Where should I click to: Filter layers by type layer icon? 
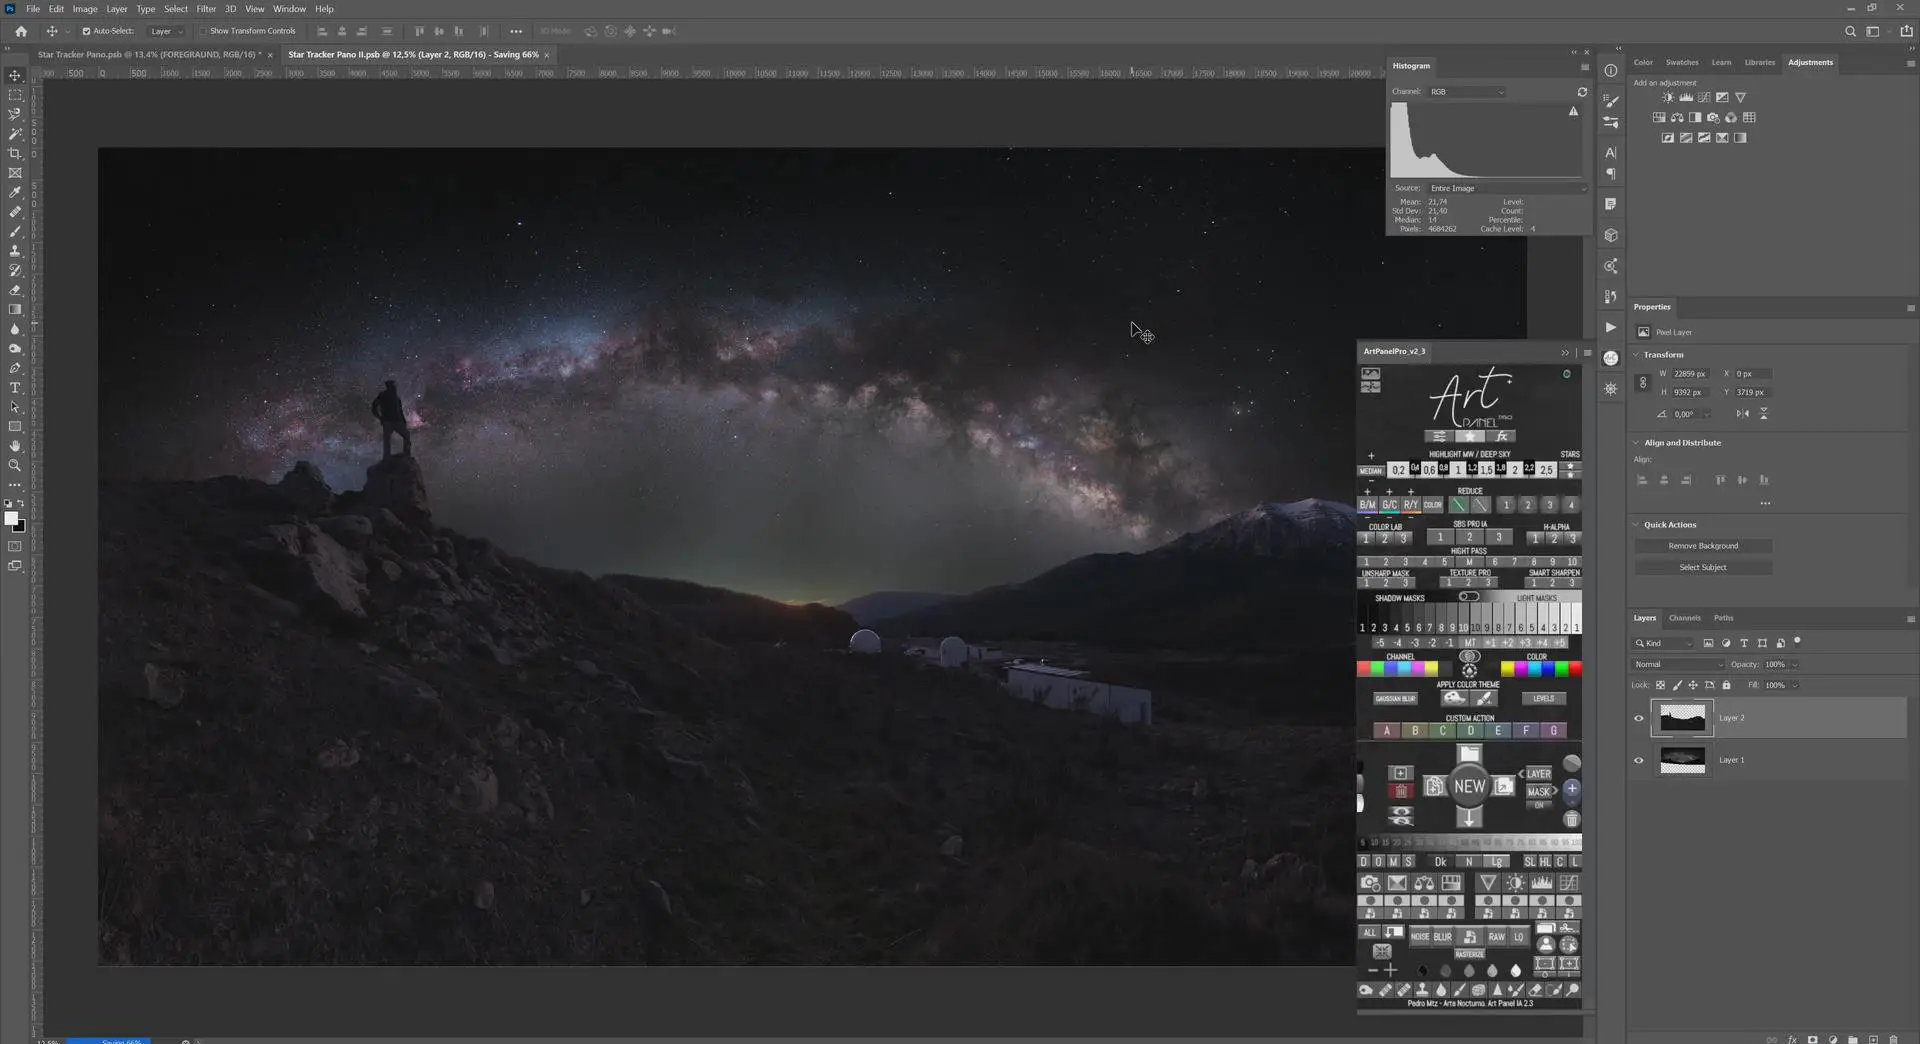click(1744, 643)
